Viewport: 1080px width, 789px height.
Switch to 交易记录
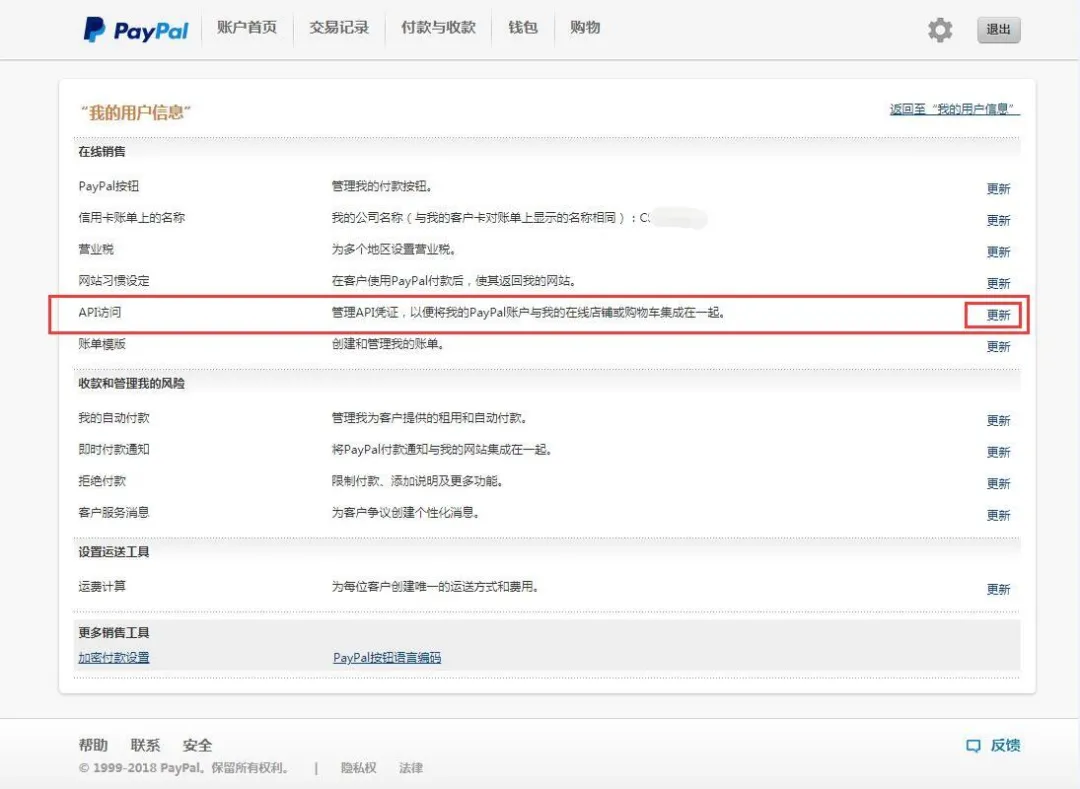click(x=338, y=28)
